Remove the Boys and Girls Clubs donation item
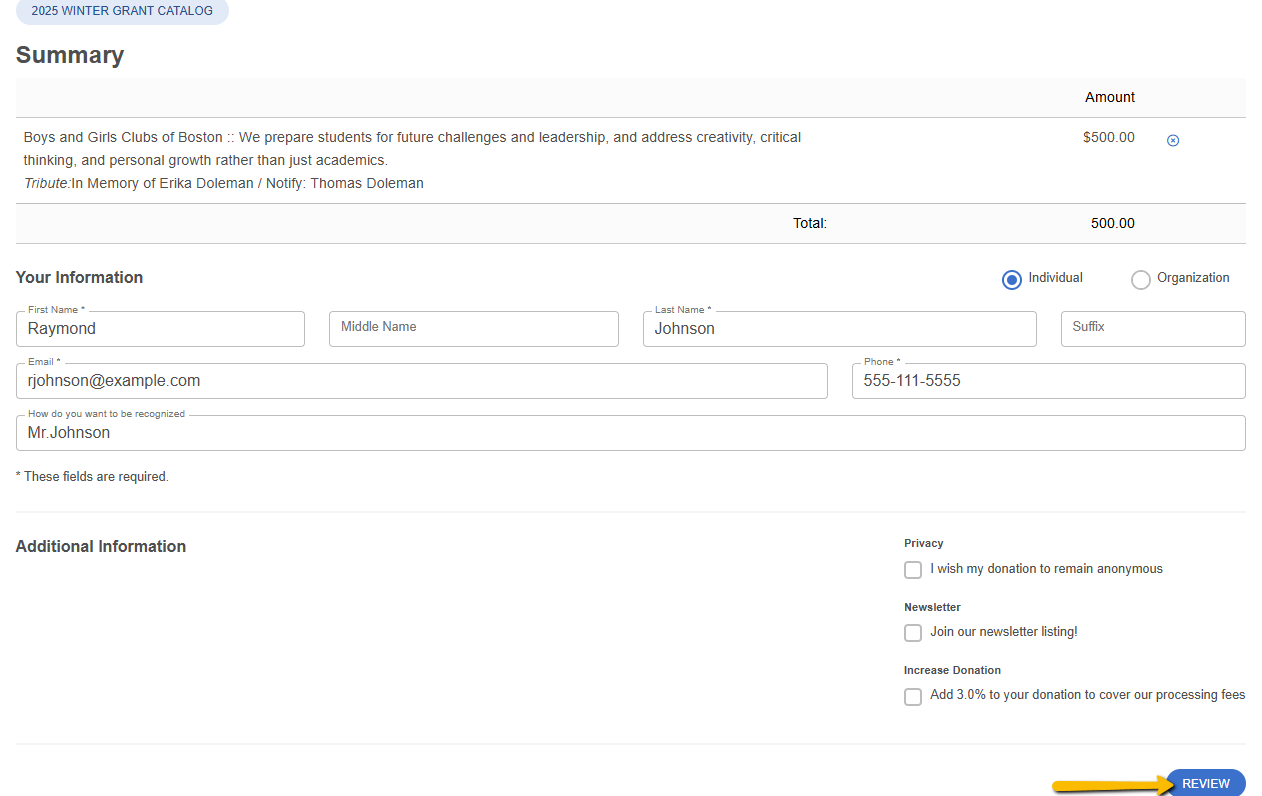The image size is (1262, 796). 1173,140
